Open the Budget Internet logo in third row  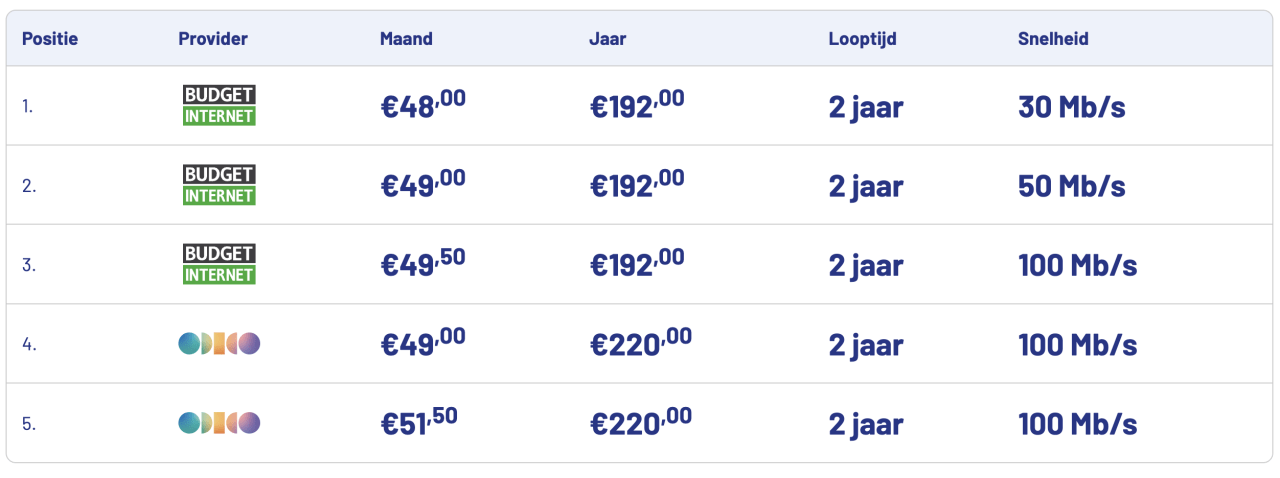click(219, 264)
